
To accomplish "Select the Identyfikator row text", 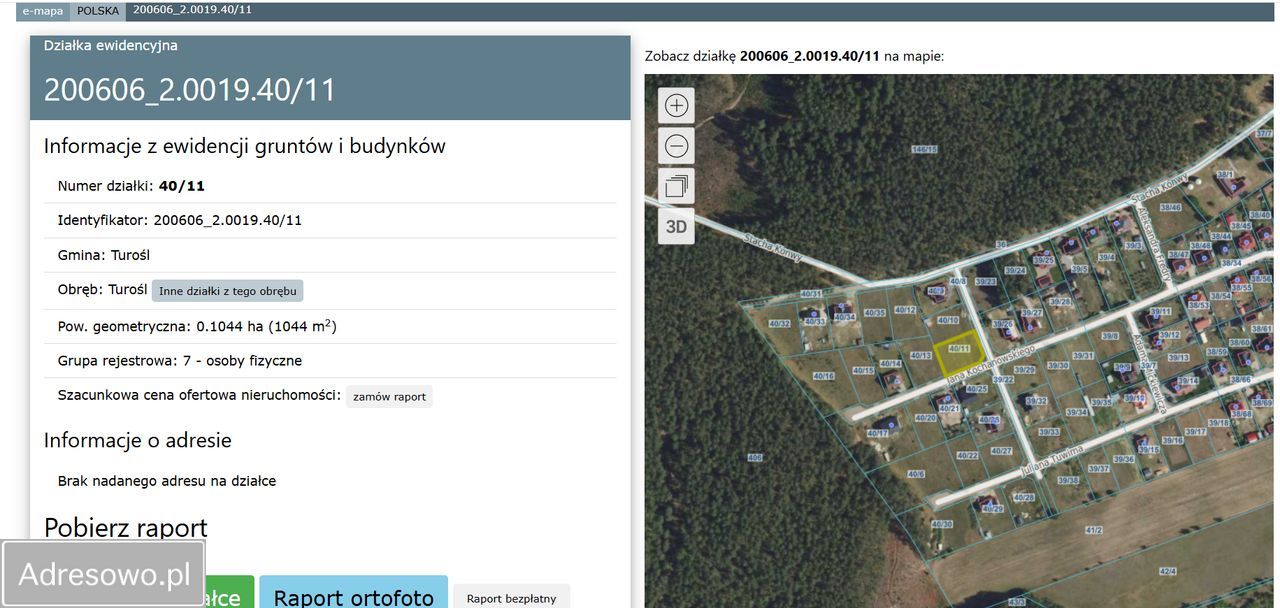I will coord(180,220).
